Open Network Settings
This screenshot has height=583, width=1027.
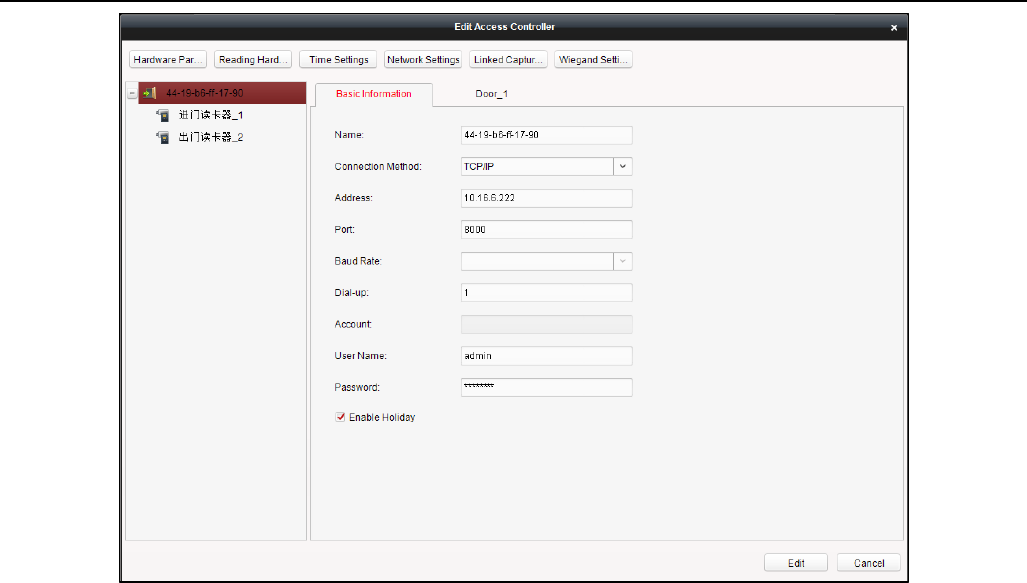click(x=423, y=60)
